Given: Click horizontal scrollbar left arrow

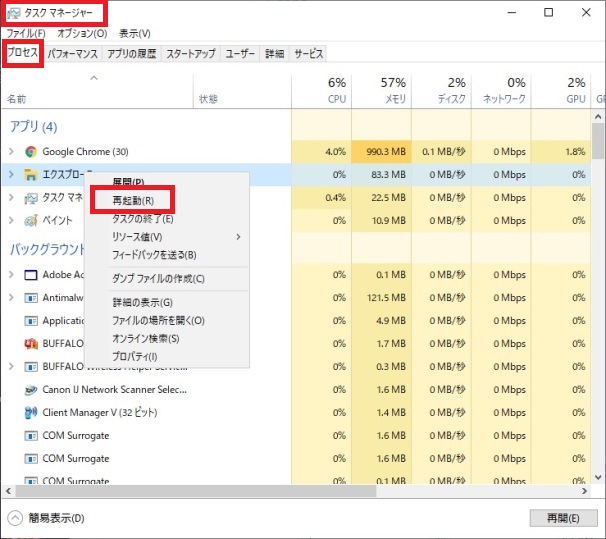Looking at the screenshot, I should click(9, 491).
